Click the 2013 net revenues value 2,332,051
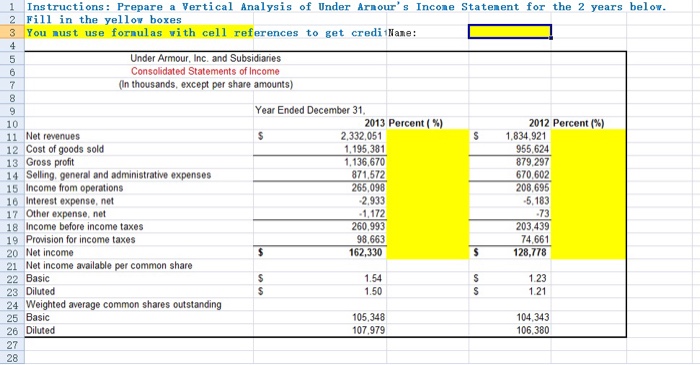Viewport: 700px width, 365px height. point(362,136)
